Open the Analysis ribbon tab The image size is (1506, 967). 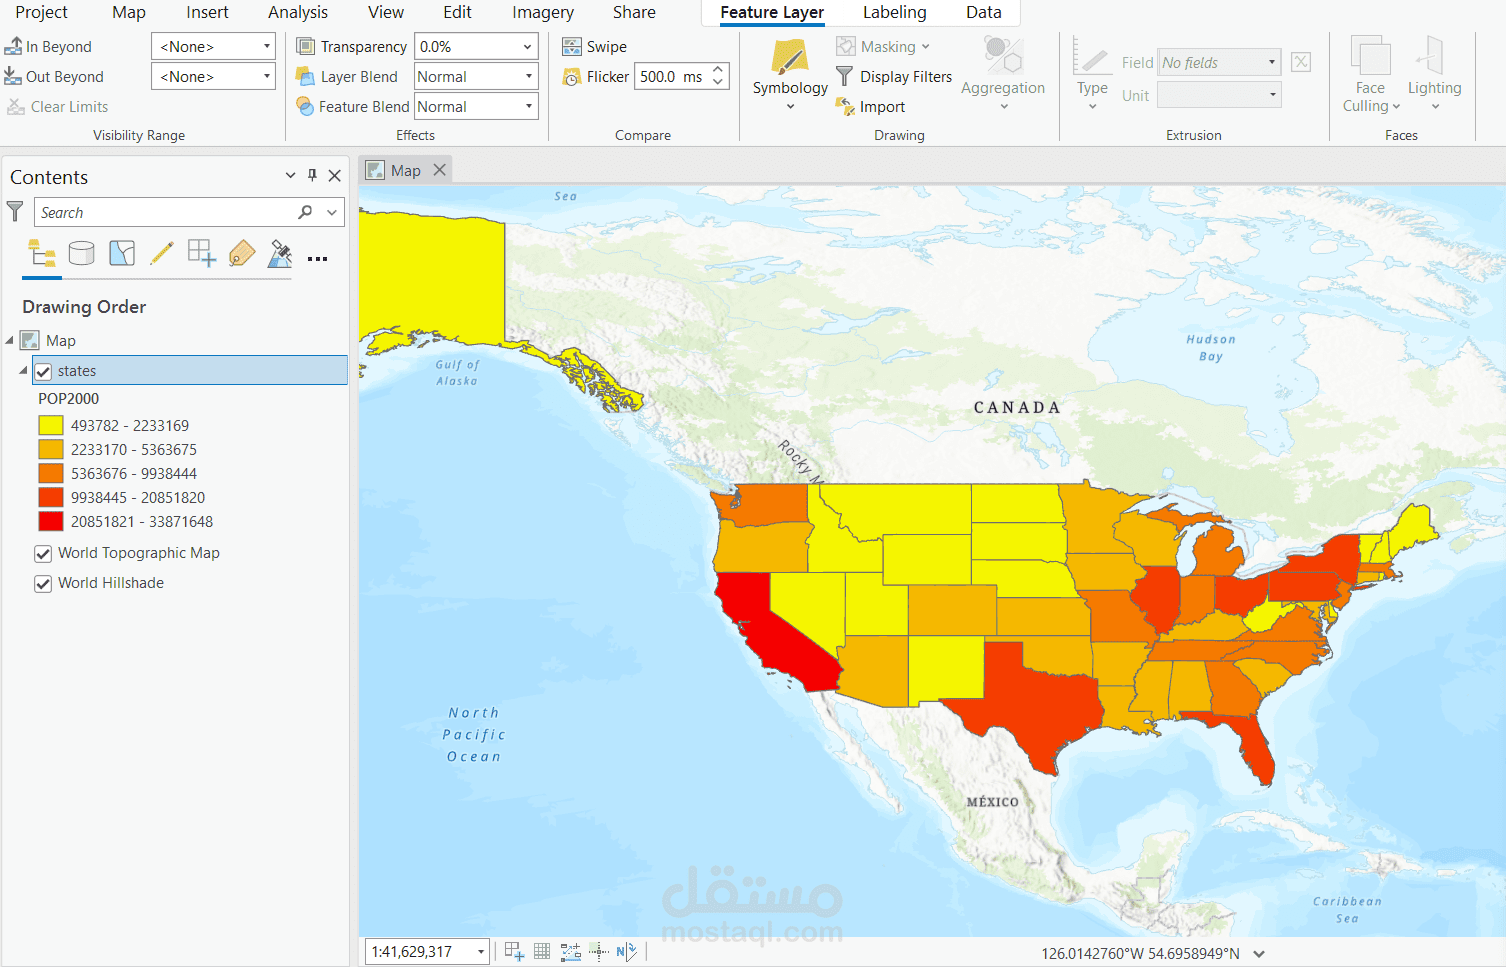click(297, 13)
